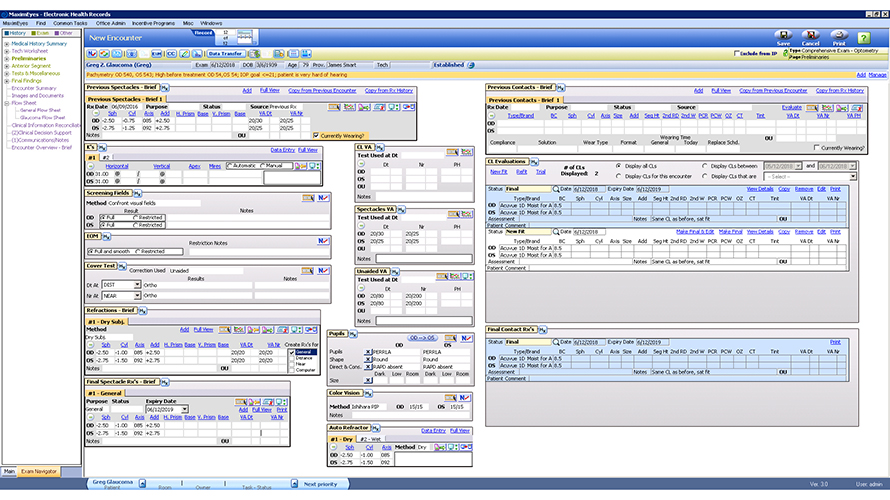This screenshot has height=500, width=890.
Task: Open the Office Admin menu
Action: pos(111,22)
